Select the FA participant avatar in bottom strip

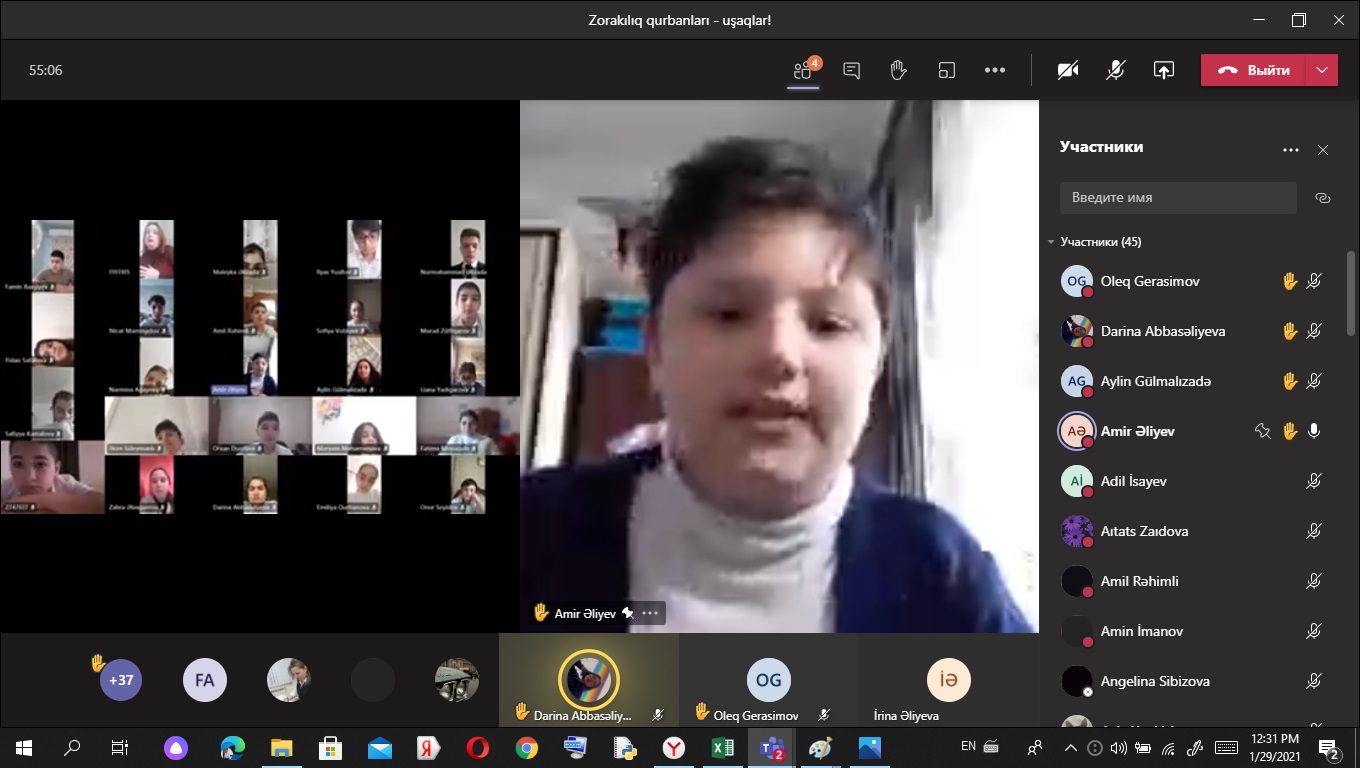click(x=204, y=680)
